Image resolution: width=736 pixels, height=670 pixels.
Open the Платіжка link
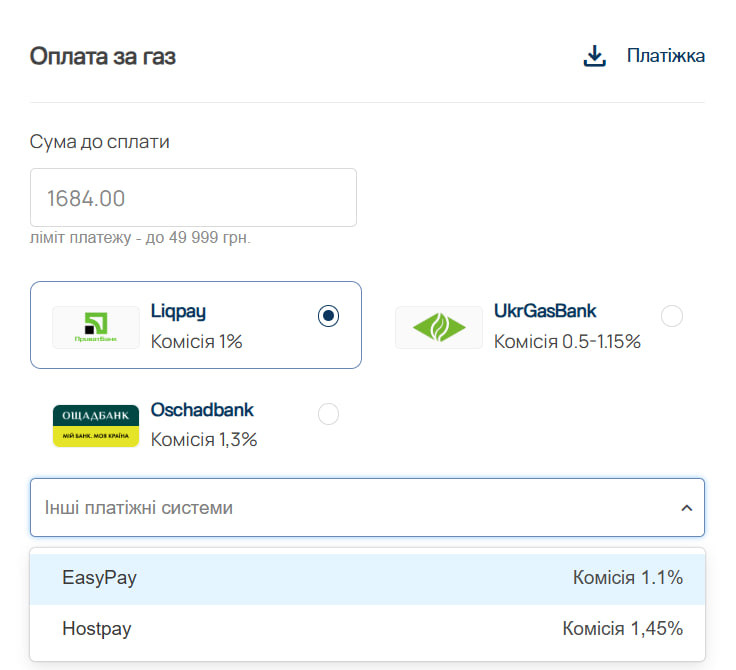(665, 56)
